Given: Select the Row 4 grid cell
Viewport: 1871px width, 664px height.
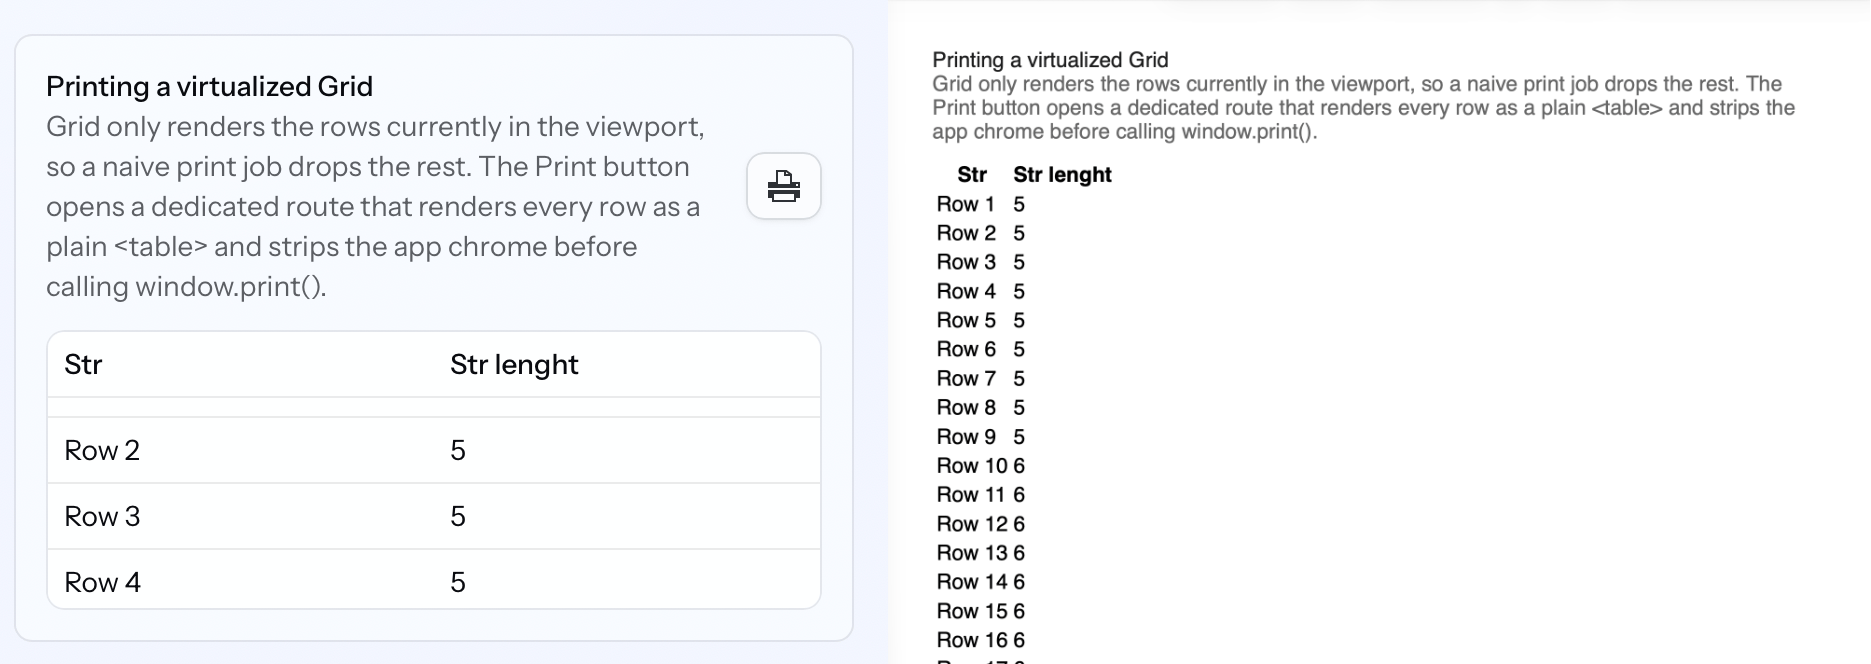Looking at the screenshot, I should 102,582.
